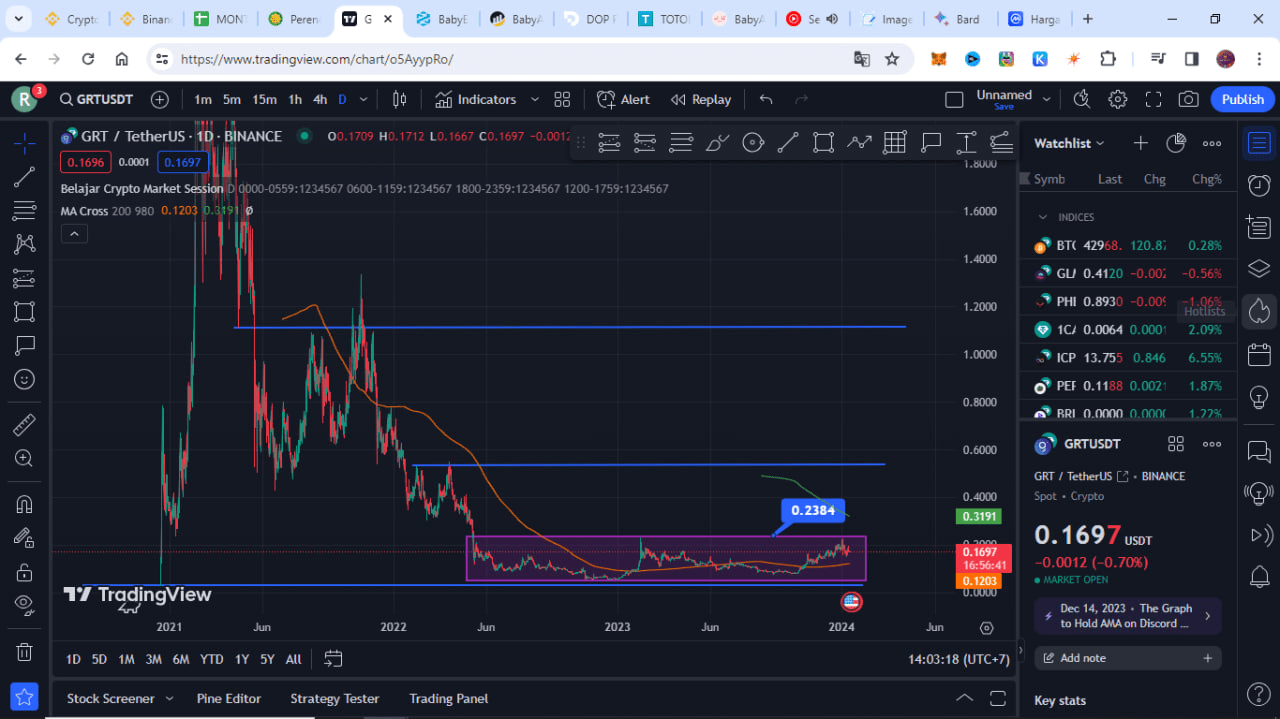The image size is (1280, 719).
Task: Select the text annotation tool
Action: [24, 345]
